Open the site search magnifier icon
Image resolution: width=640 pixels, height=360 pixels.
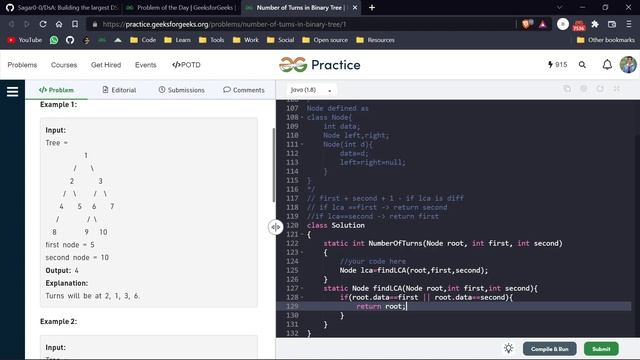(x=582, y=64)
